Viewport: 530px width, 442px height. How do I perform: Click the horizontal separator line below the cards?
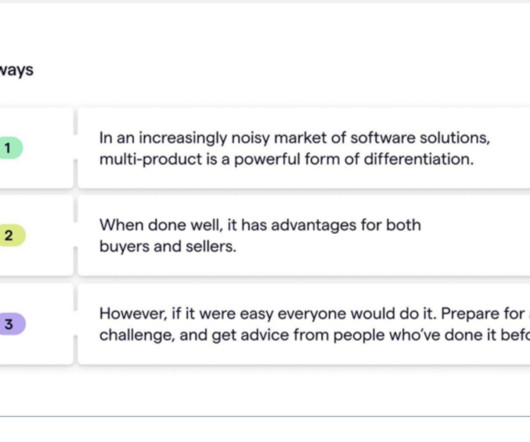(265, 417)
